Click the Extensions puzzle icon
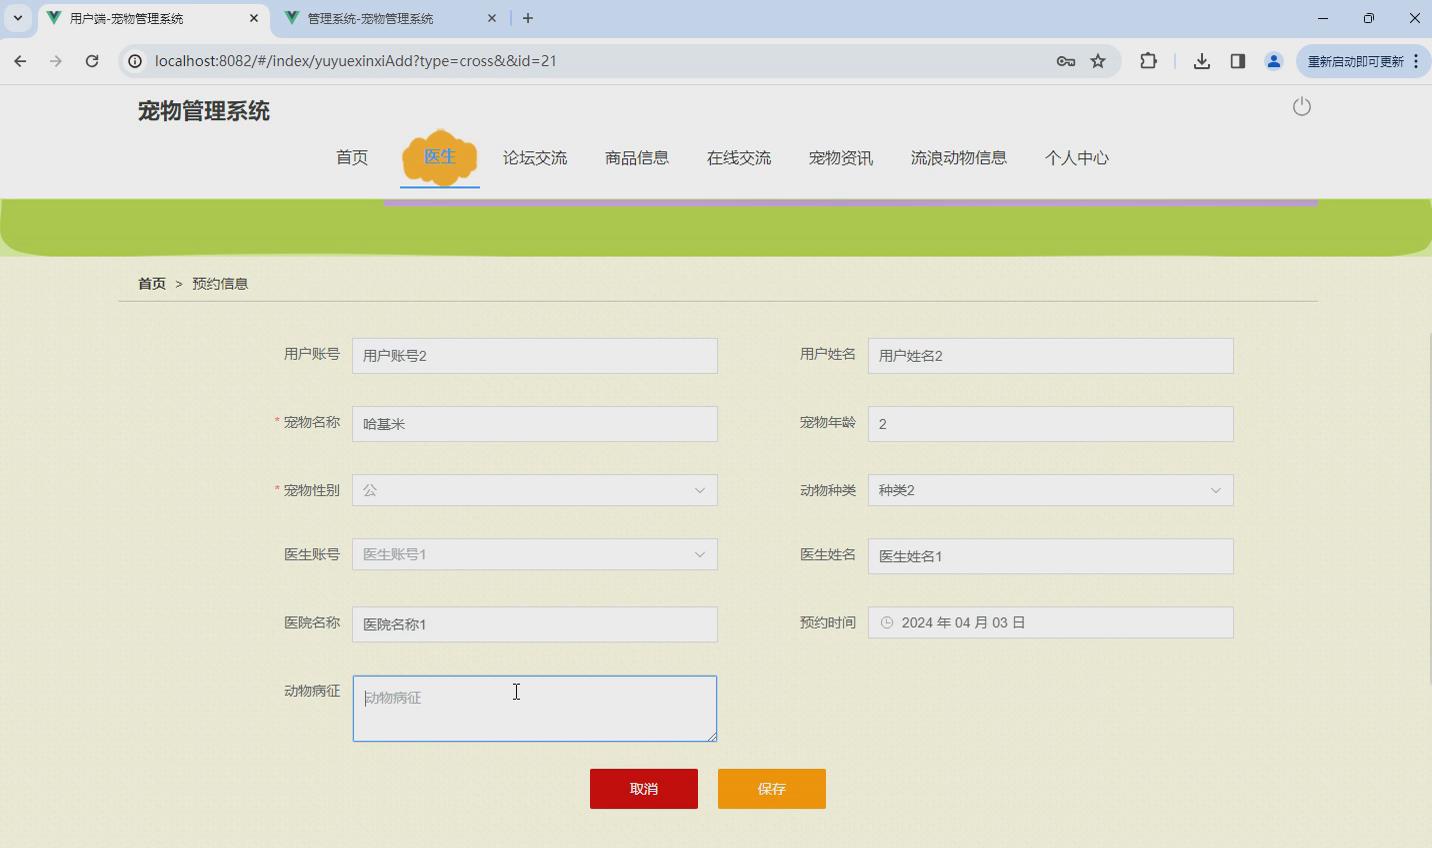 point(1148,61)
